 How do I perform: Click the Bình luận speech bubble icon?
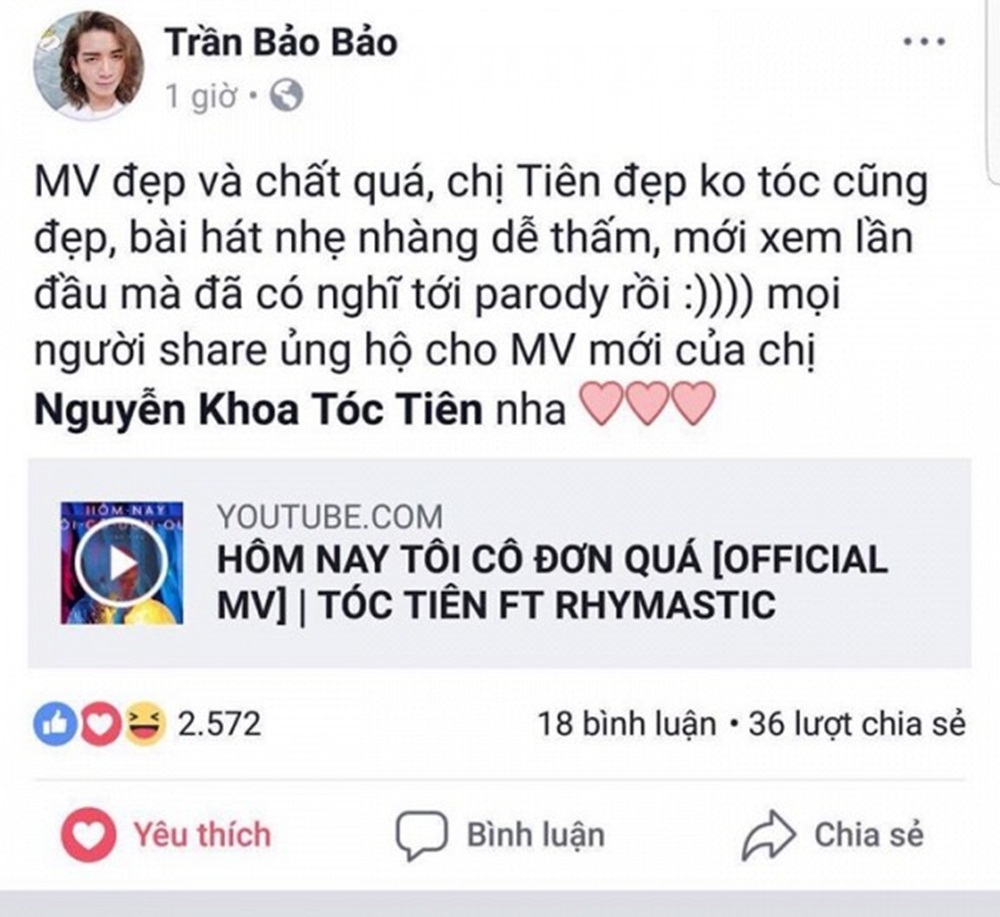(x=420, y=834)
